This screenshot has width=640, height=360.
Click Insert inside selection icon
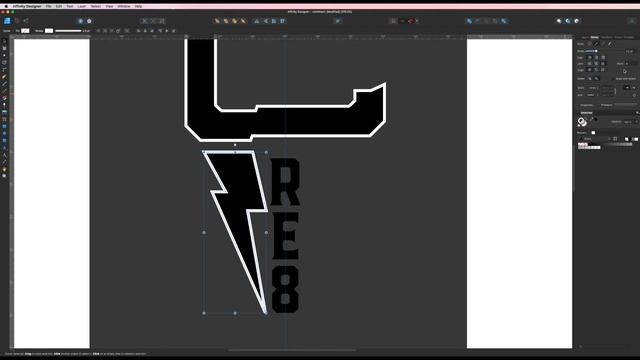point(577,21)
